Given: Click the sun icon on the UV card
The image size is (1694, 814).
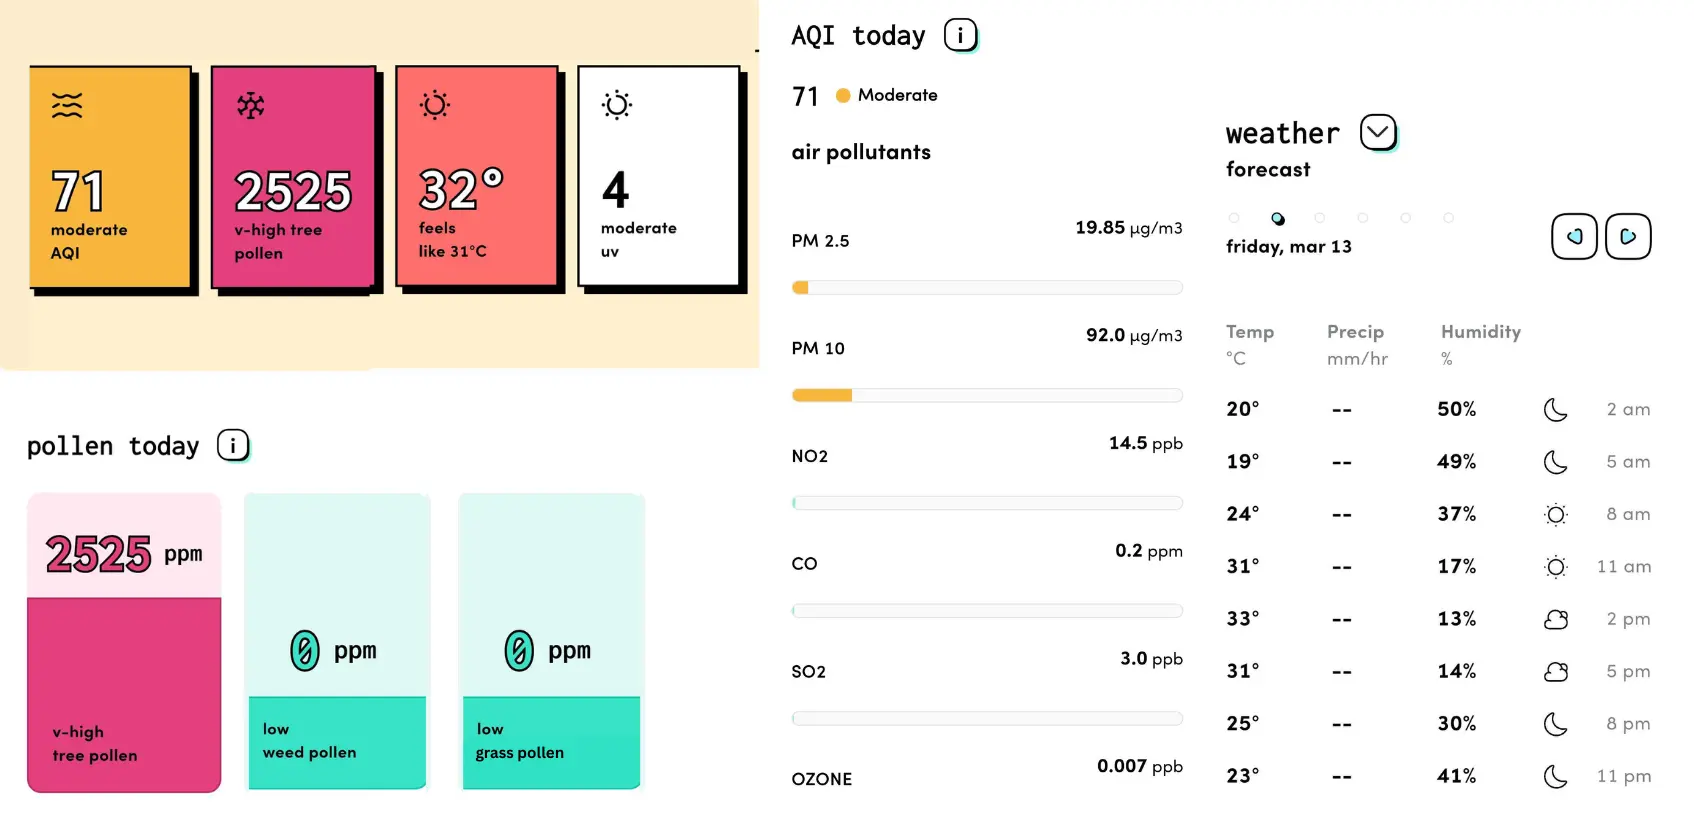Looking at the screenshot, I should click(x=617, y=105).
